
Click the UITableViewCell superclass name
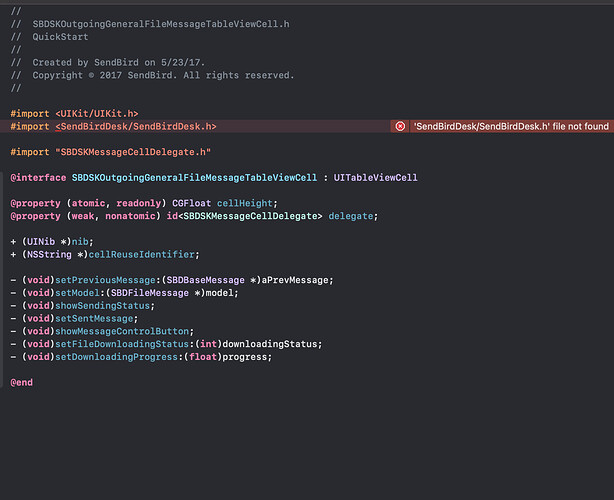376,178
